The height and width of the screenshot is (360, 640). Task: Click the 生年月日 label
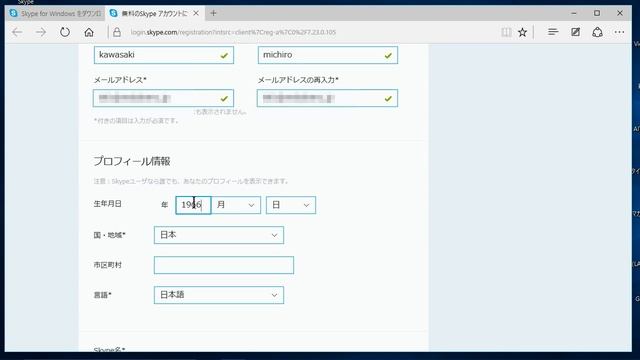coord(107,204)
